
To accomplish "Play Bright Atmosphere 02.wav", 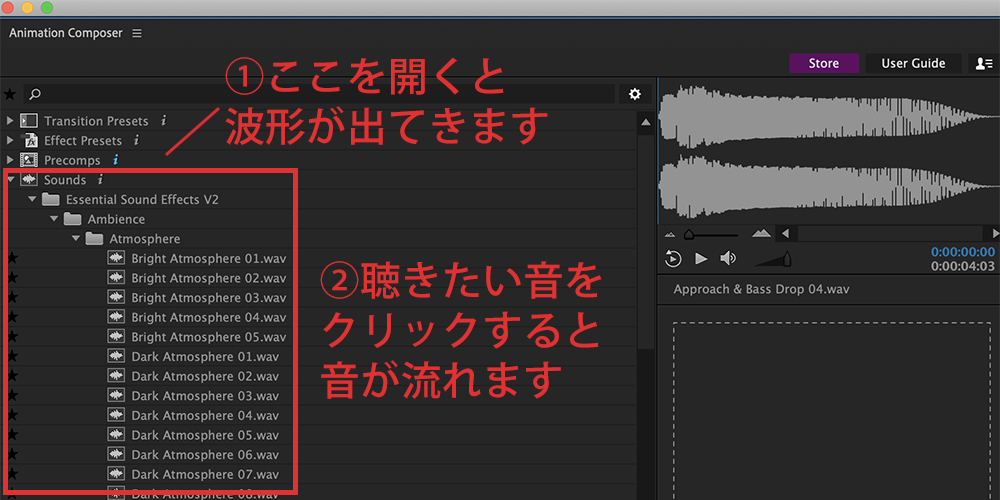I will coord(209,278).
